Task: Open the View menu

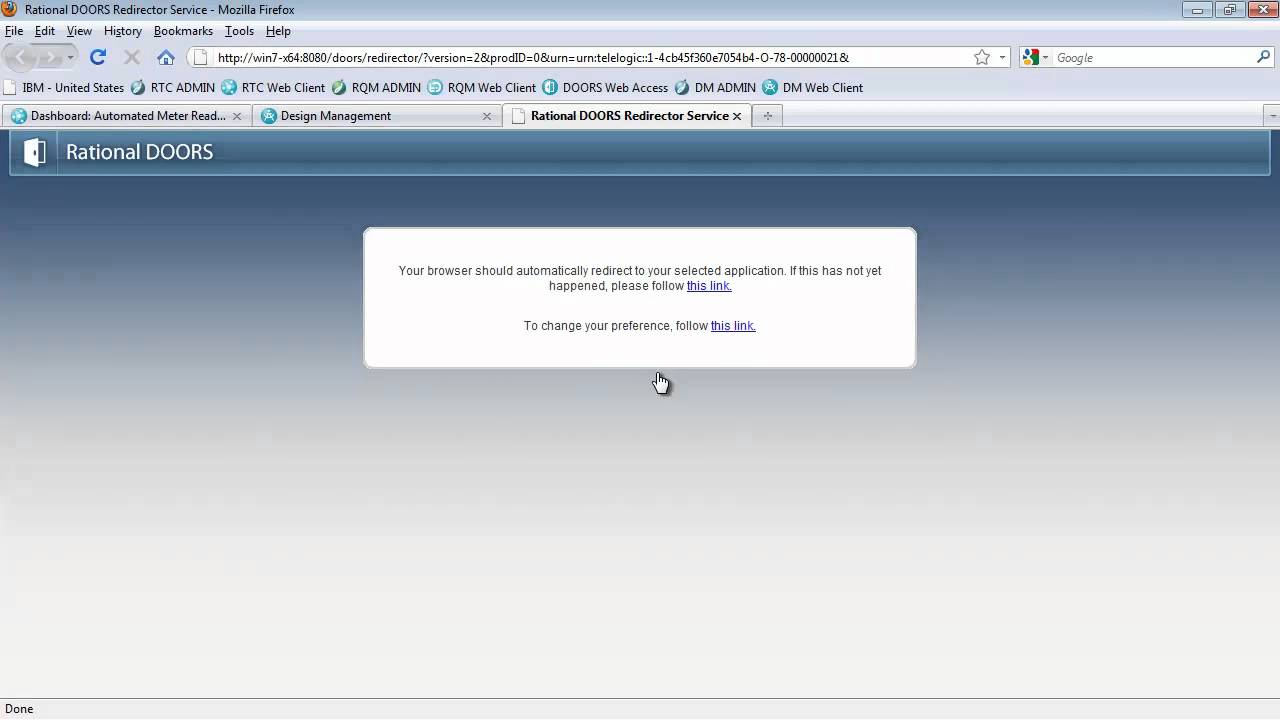Action: [79, 31]
